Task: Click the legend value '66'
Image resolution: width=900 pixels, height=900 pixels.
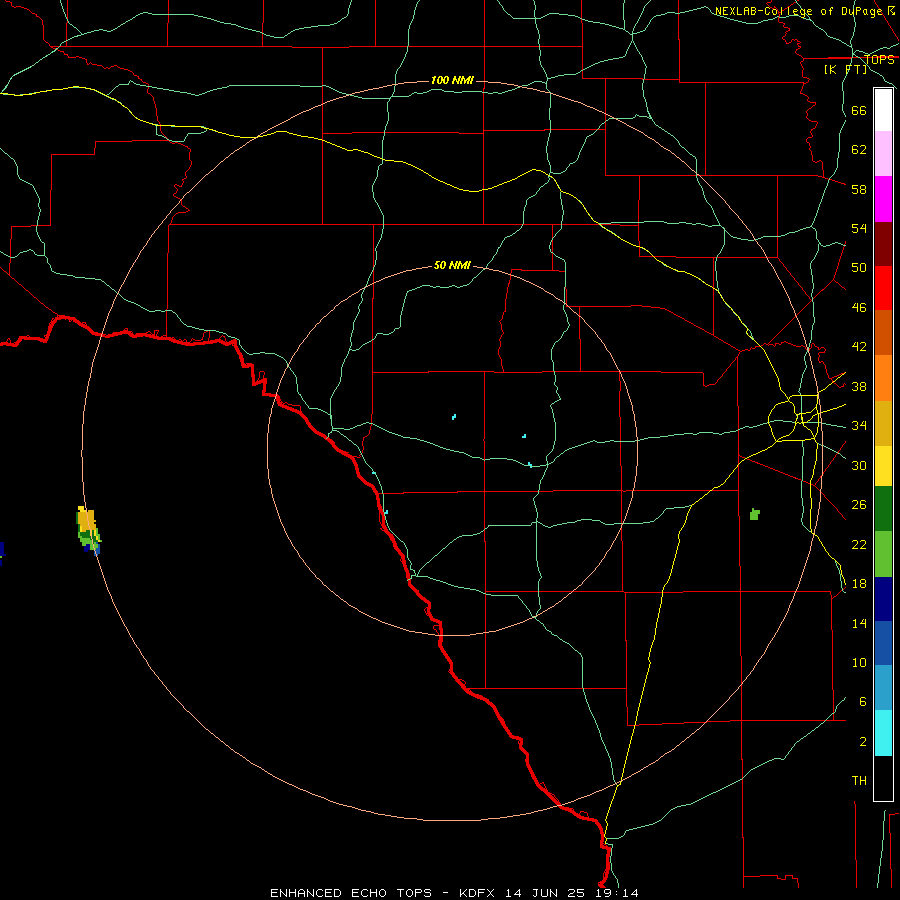Action: pos(859,110)
